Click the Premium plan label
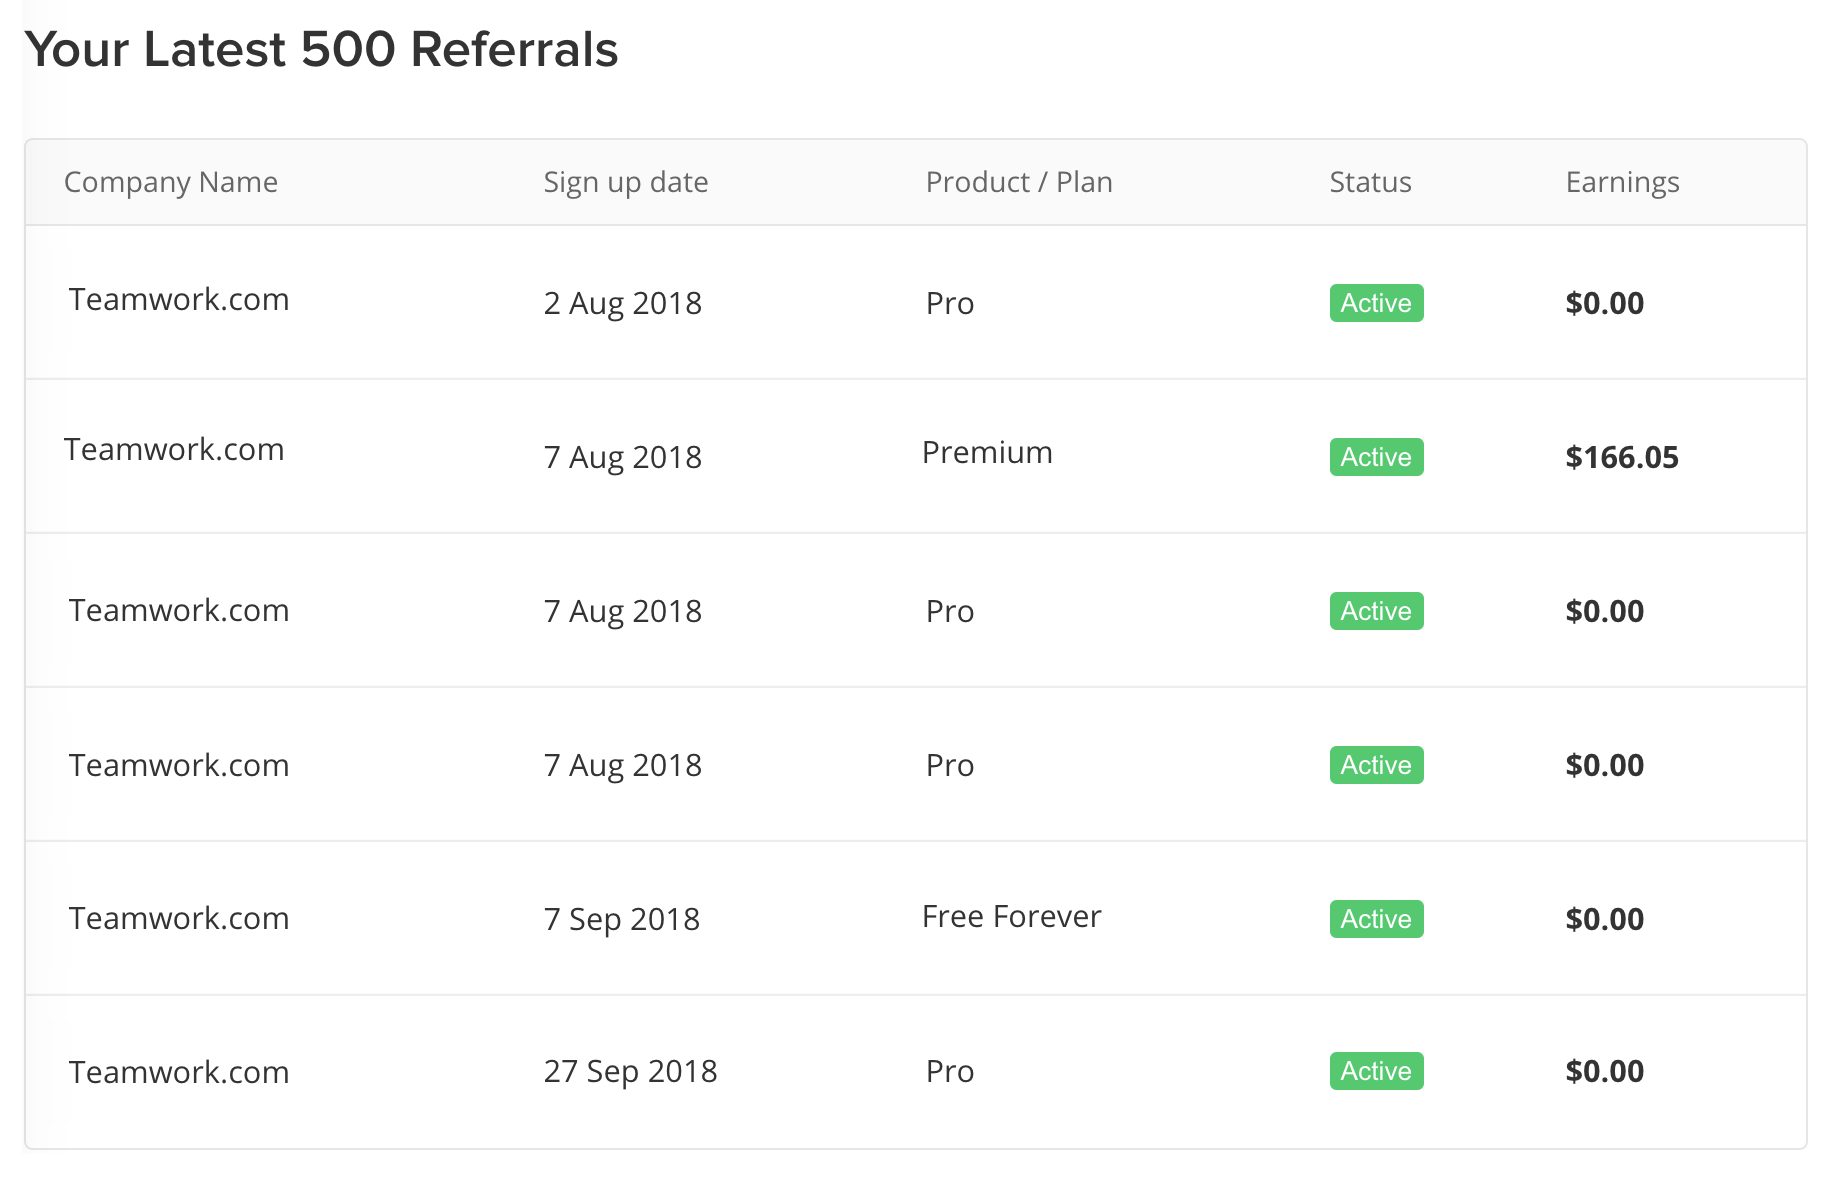Image resolution: width=1836 pixels, height=1178 pixels. pos(987,452)
